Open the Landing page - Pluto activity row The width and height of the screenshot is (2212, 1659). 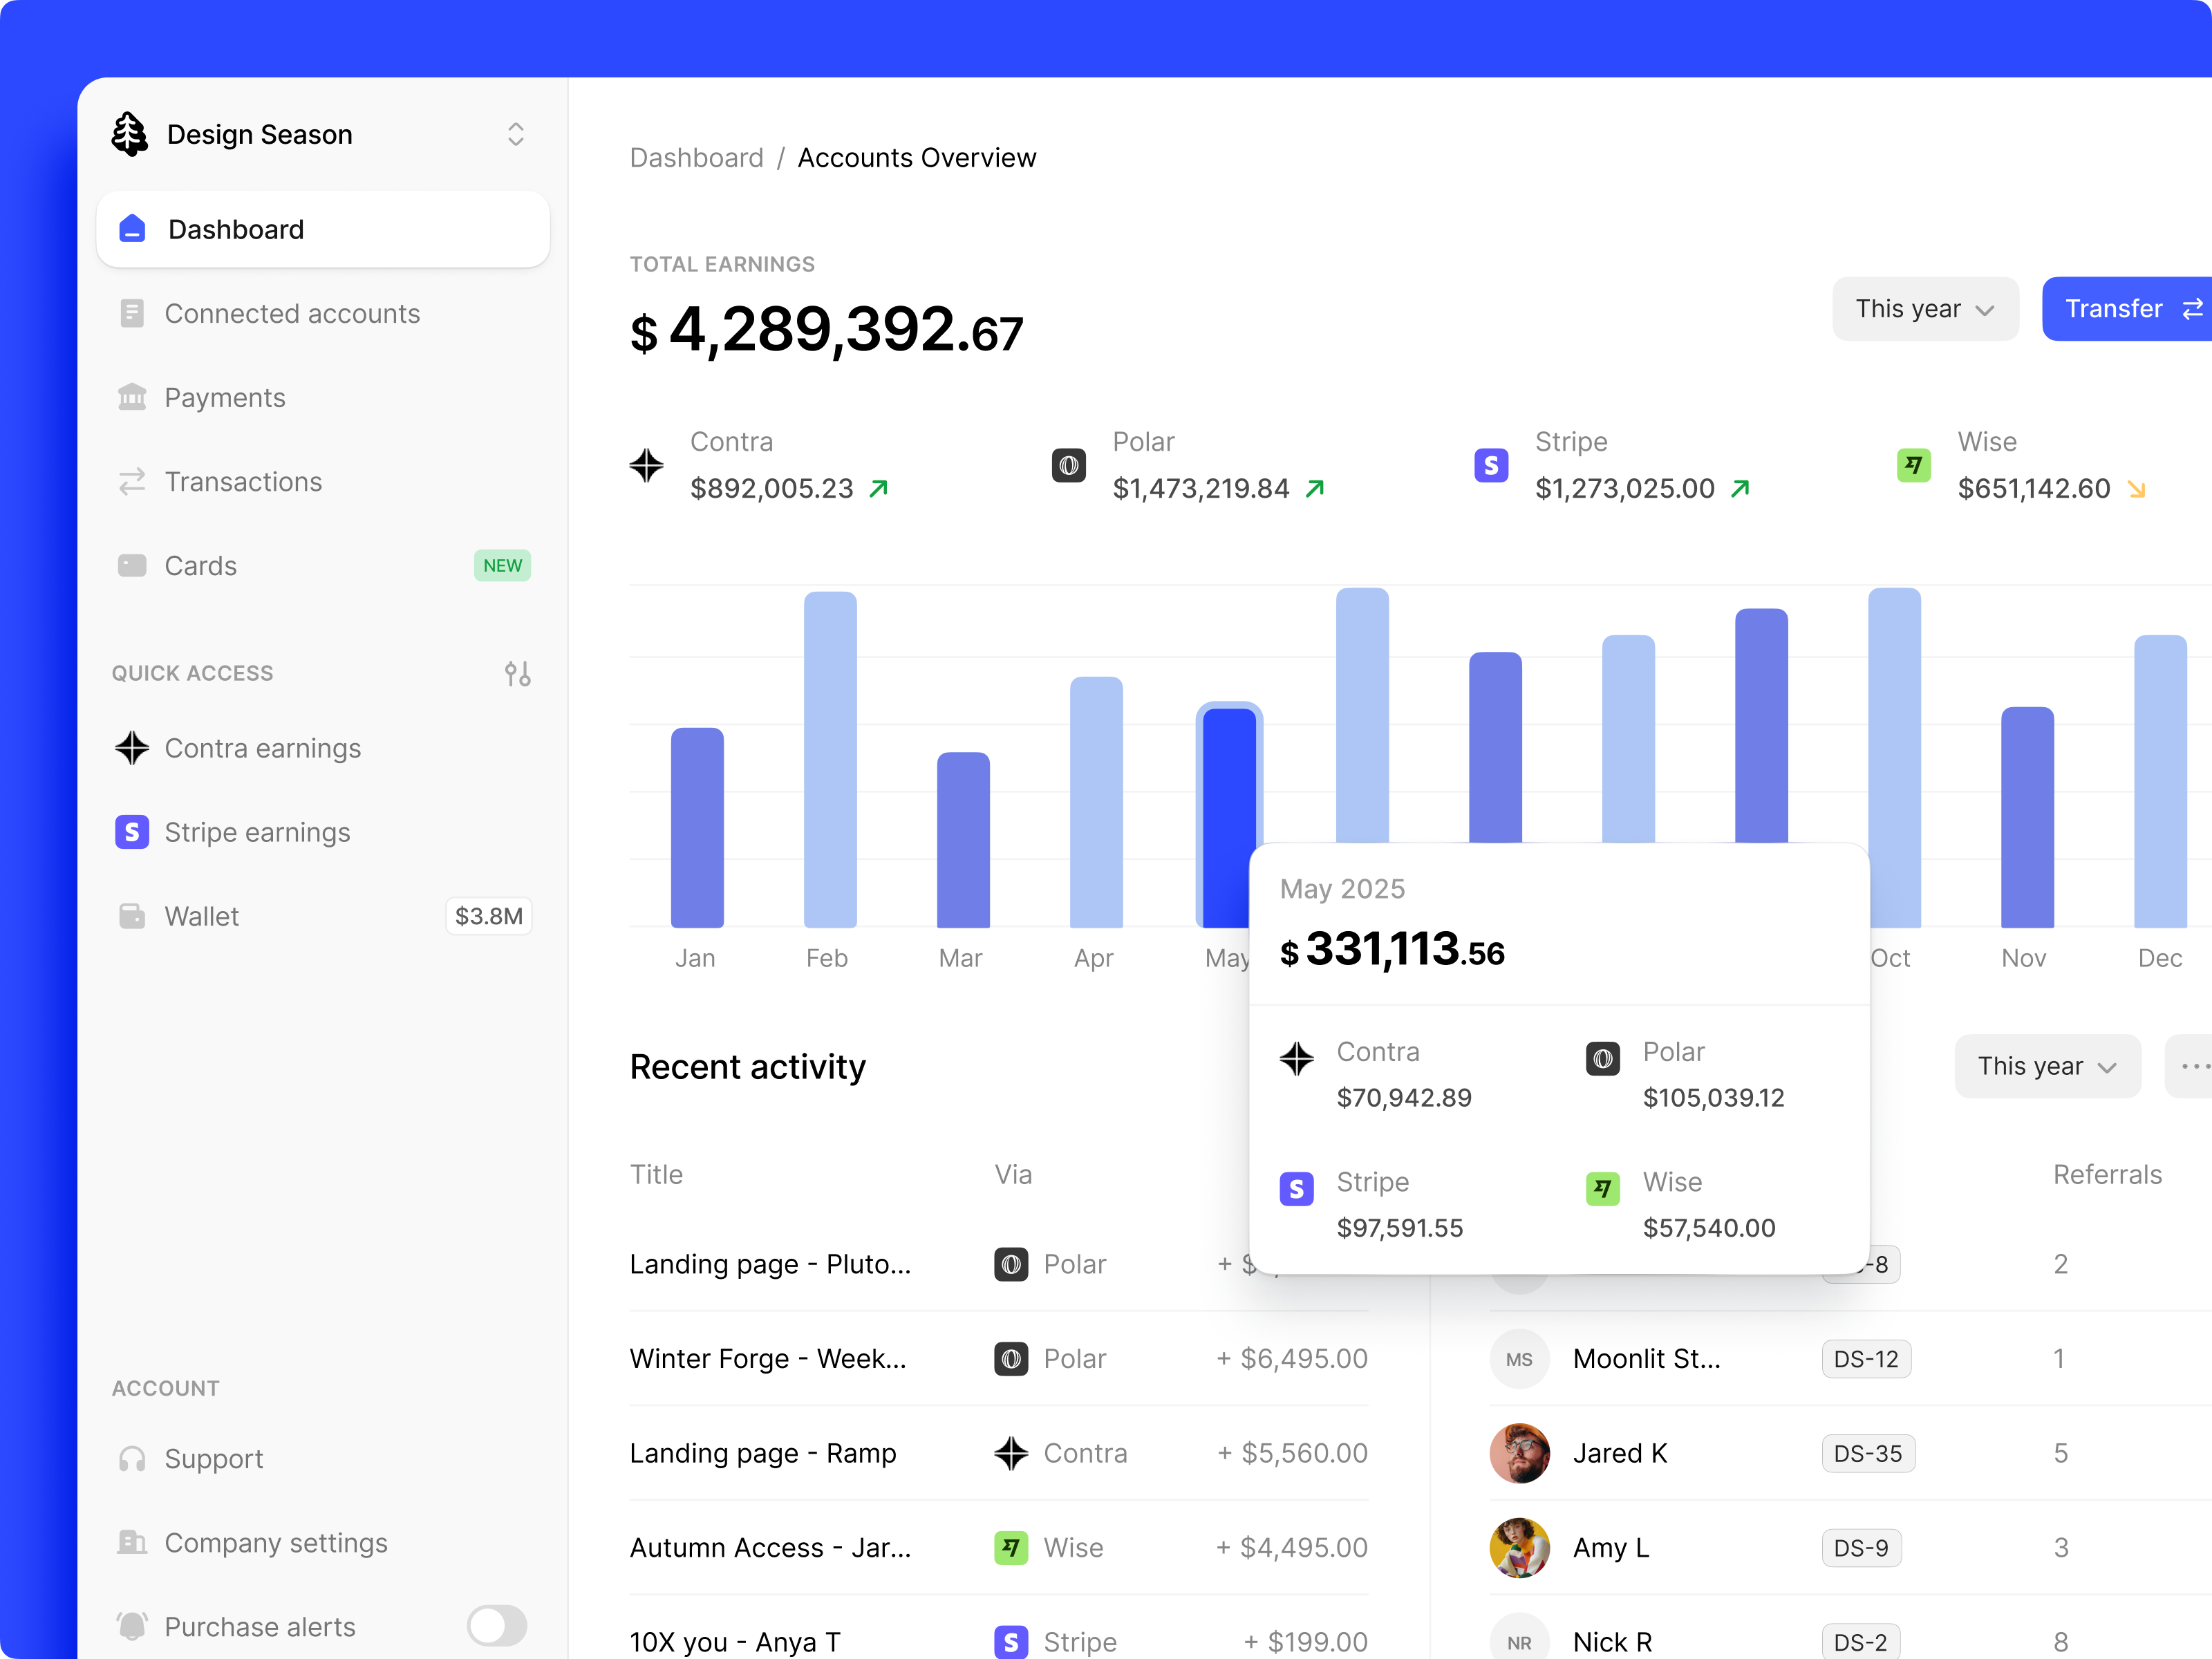click(998, 1264)
